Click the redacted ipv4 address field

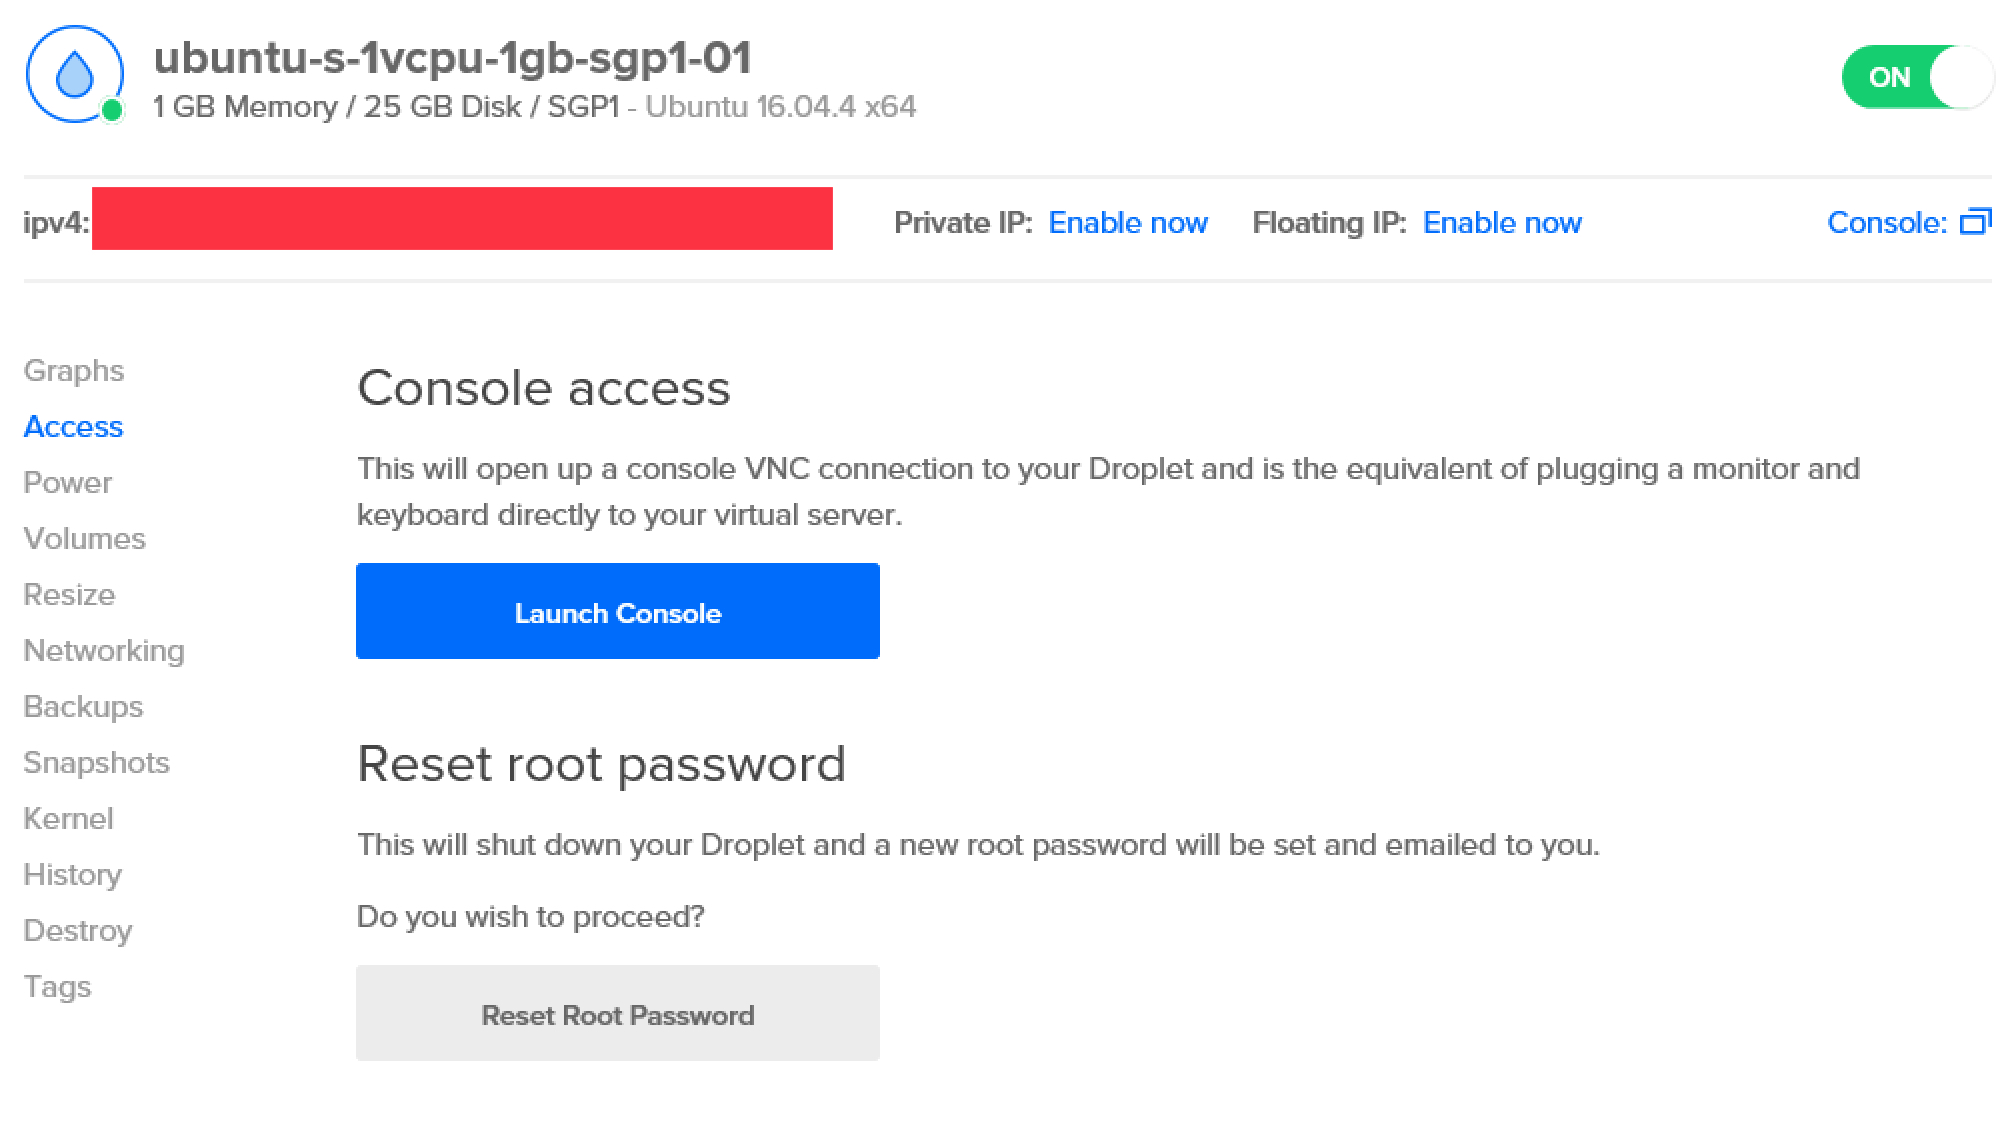point(462,219)
